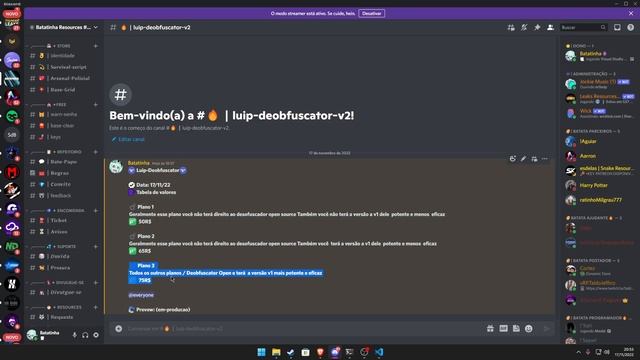Viewport: 640px width, 360px height.
Task: Select member Batatinha in member list
Action: coord(599,56)
